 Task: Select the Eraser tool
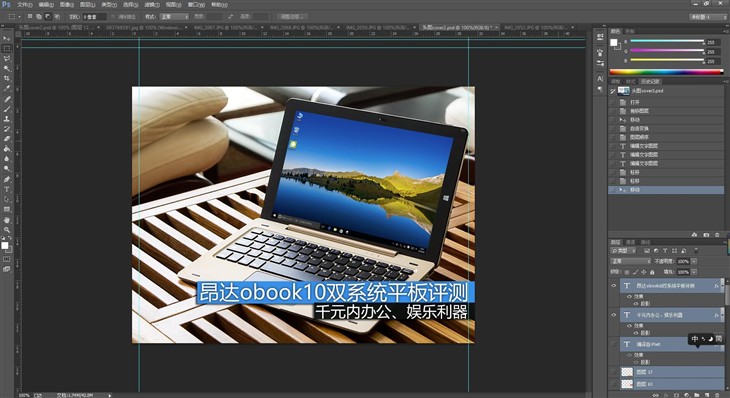click(7, 139)
